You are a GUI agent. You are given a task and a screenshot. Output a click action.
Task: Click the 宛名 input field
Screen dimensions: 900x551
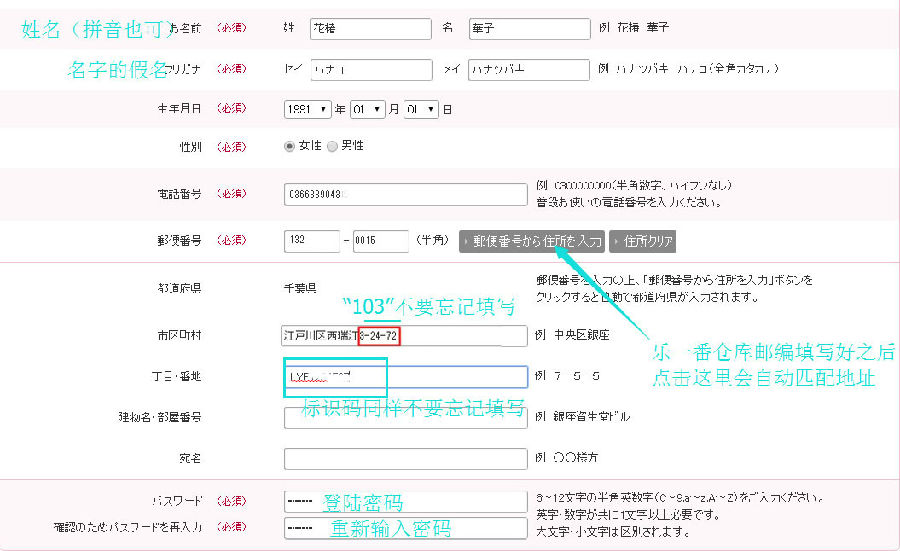click(x=405, y=458)
